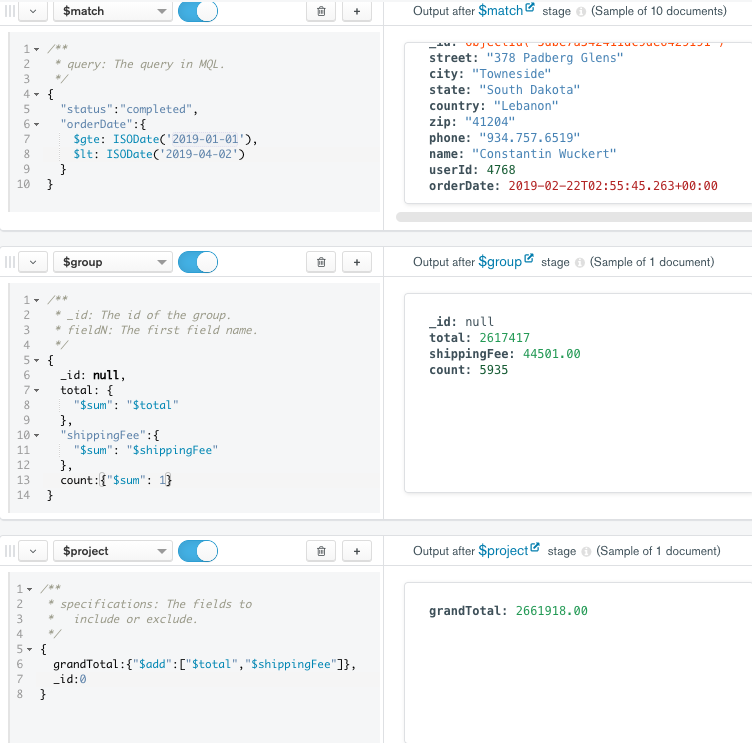Open the $match documentation external link icon
The image size is (752, 743).
530,8
